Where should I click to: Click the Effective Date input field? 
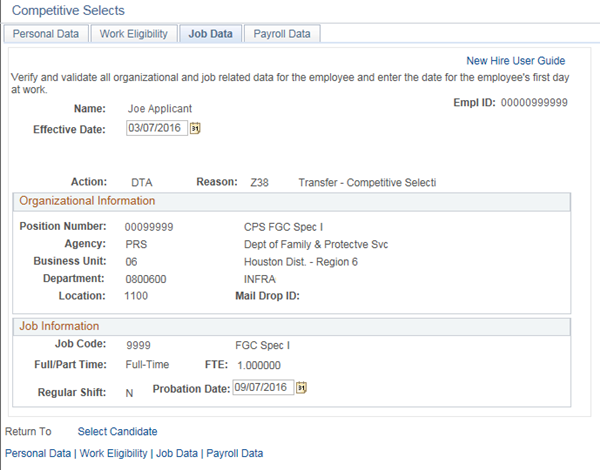point(157,129)
